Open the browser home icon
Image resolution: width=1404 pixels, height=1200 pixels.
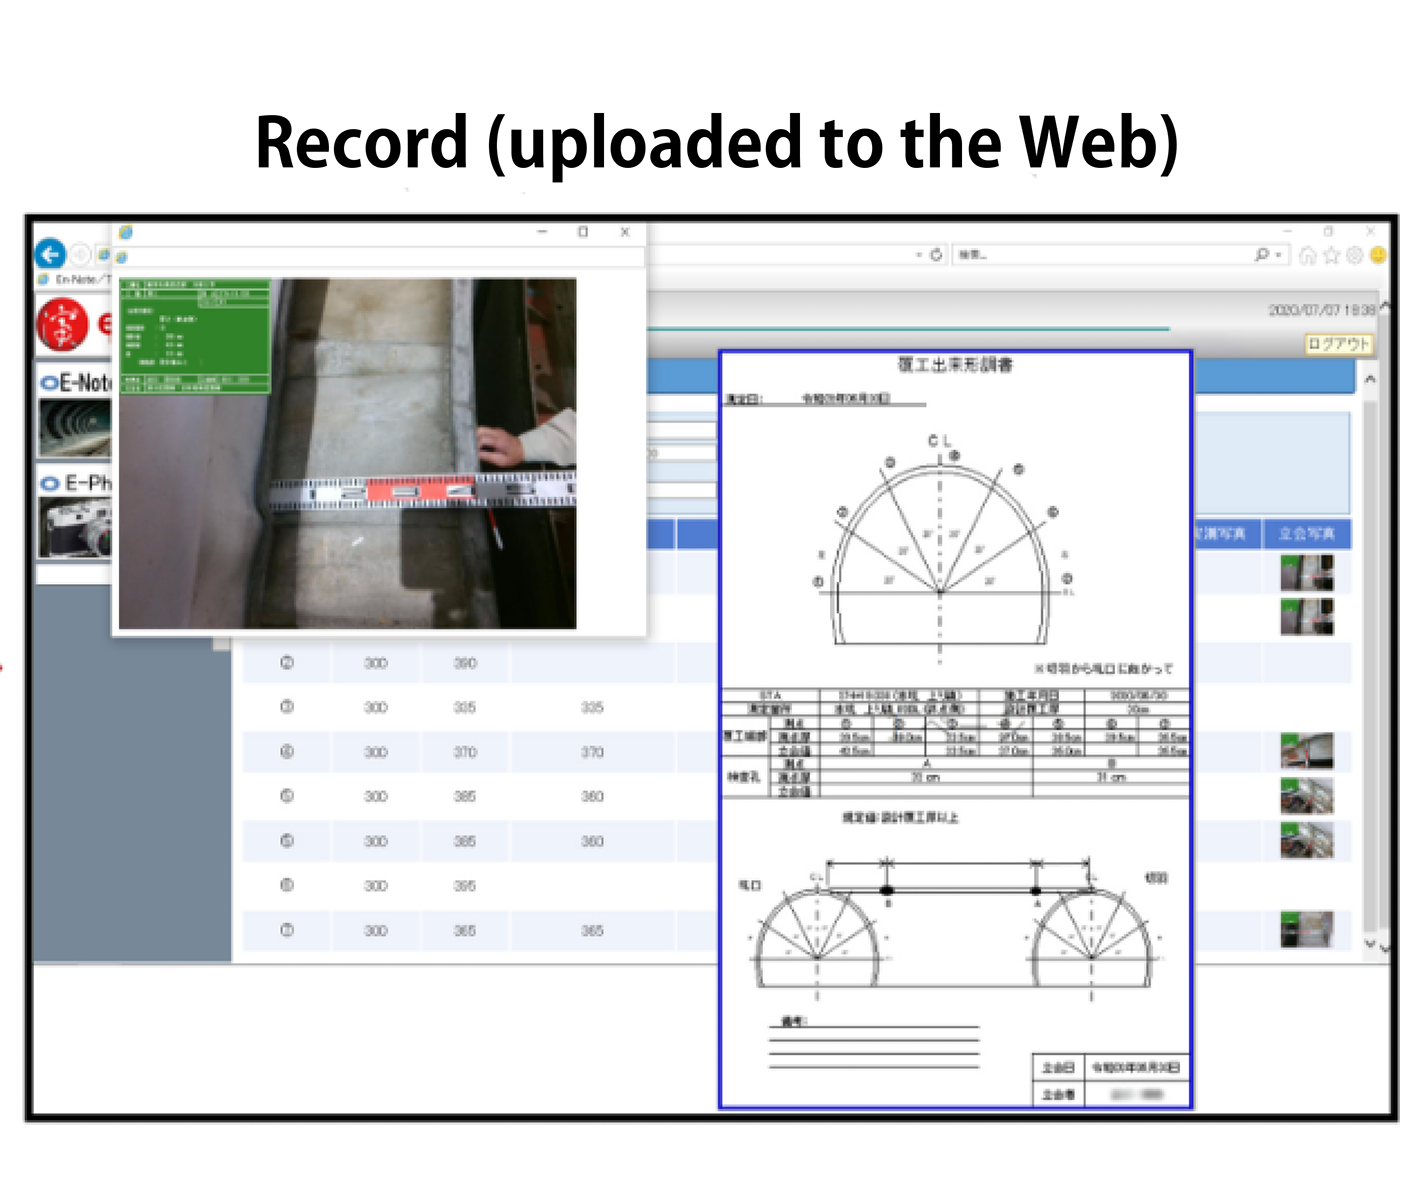pyautogui.click(x=1308, y=256)
